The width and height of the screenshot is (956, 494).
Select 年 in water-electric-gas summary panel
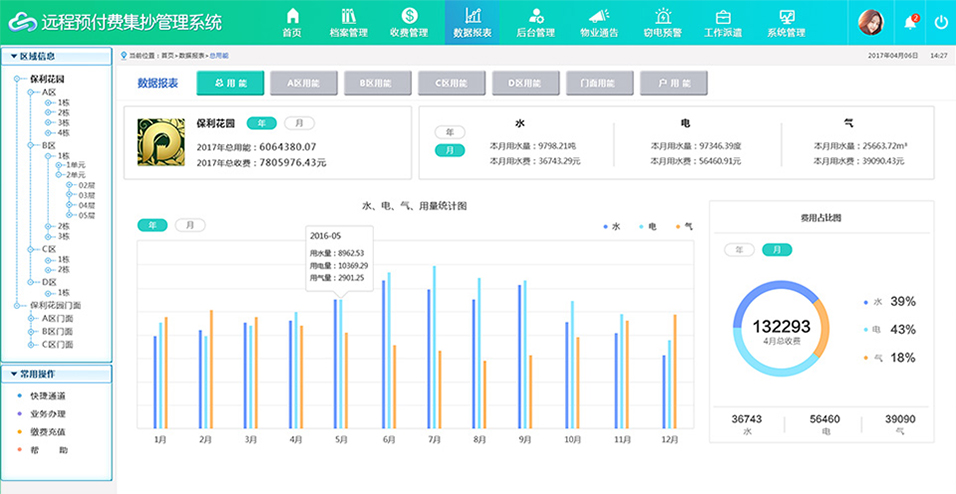click(x=450, y=132)
